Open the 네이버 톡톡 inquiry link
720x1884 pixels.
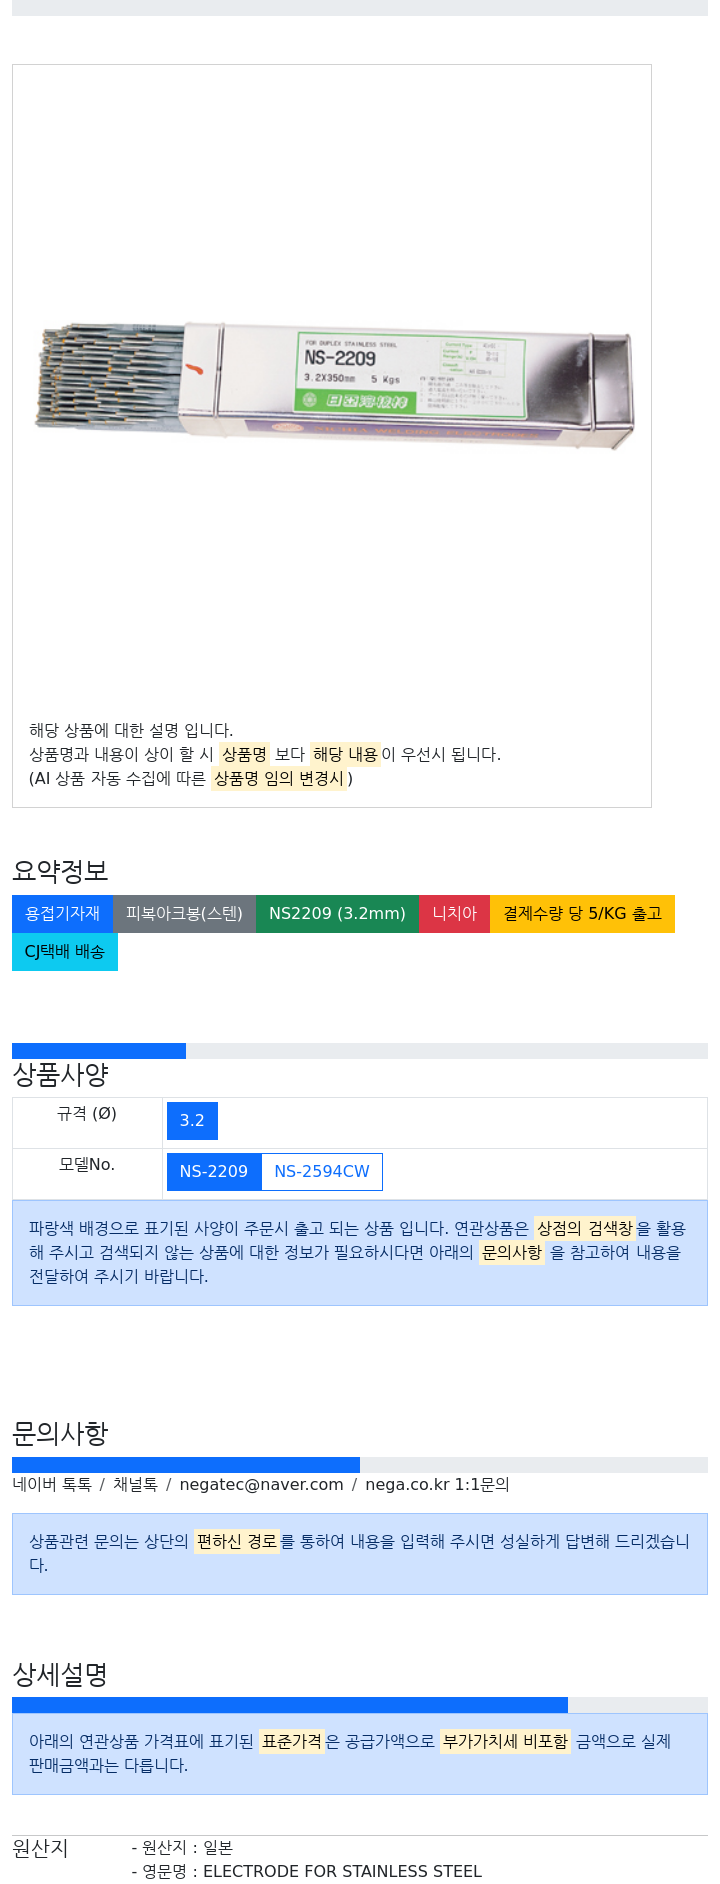coord(52,1485)
